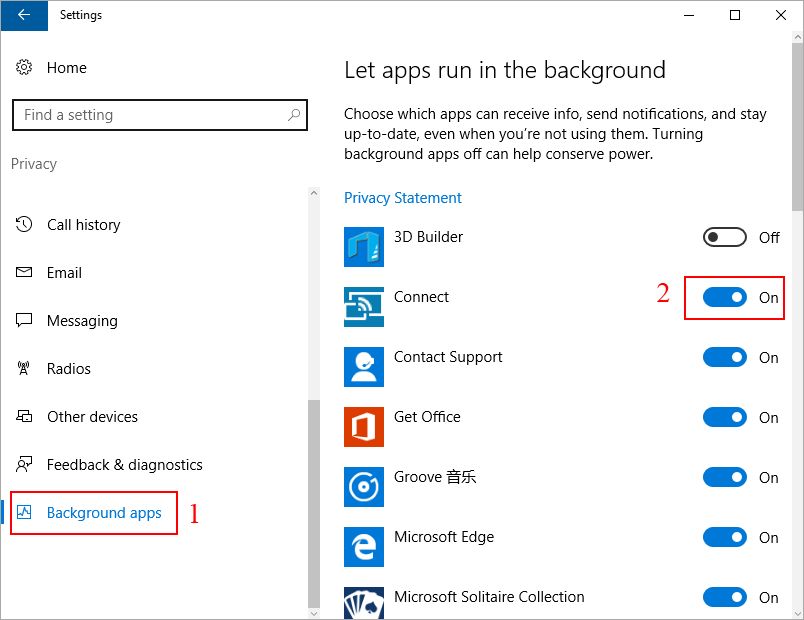Click the Messaging speech bubble icon
Image resolution: width=804 pixels, height=620 pixels.
point(24,320)
